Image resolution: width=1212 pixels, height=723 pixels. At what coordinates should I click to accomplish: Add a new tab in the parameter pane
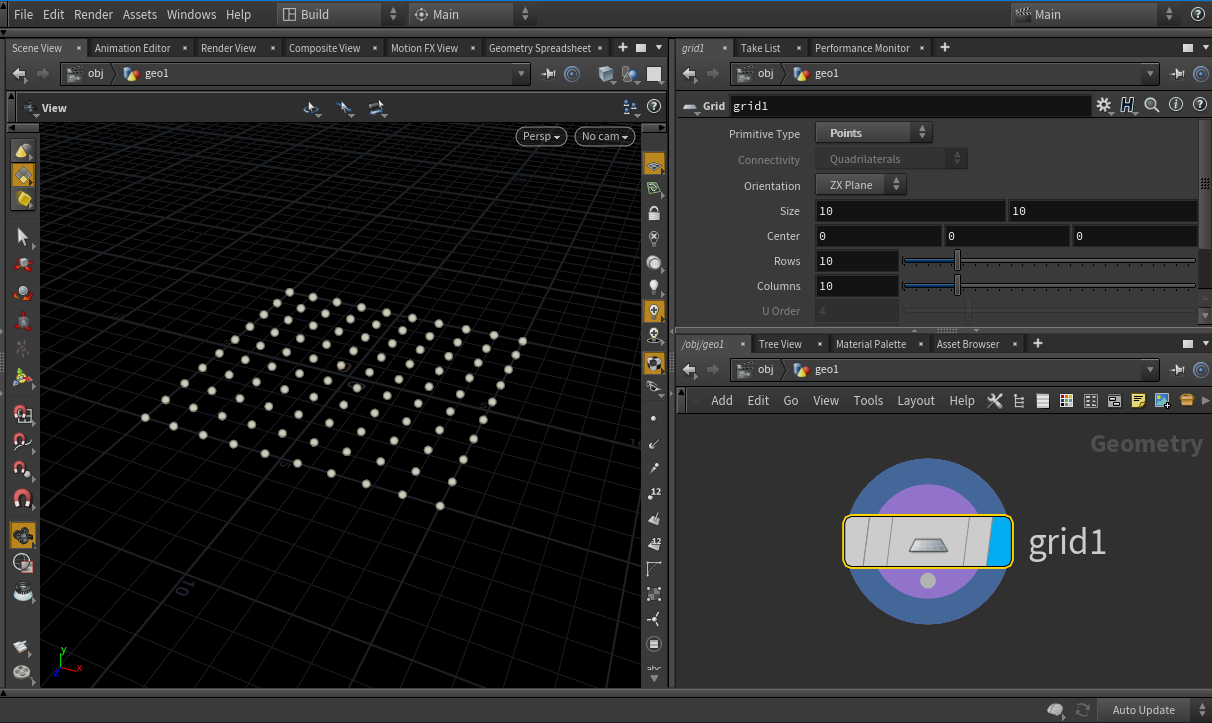coord(945,47)
